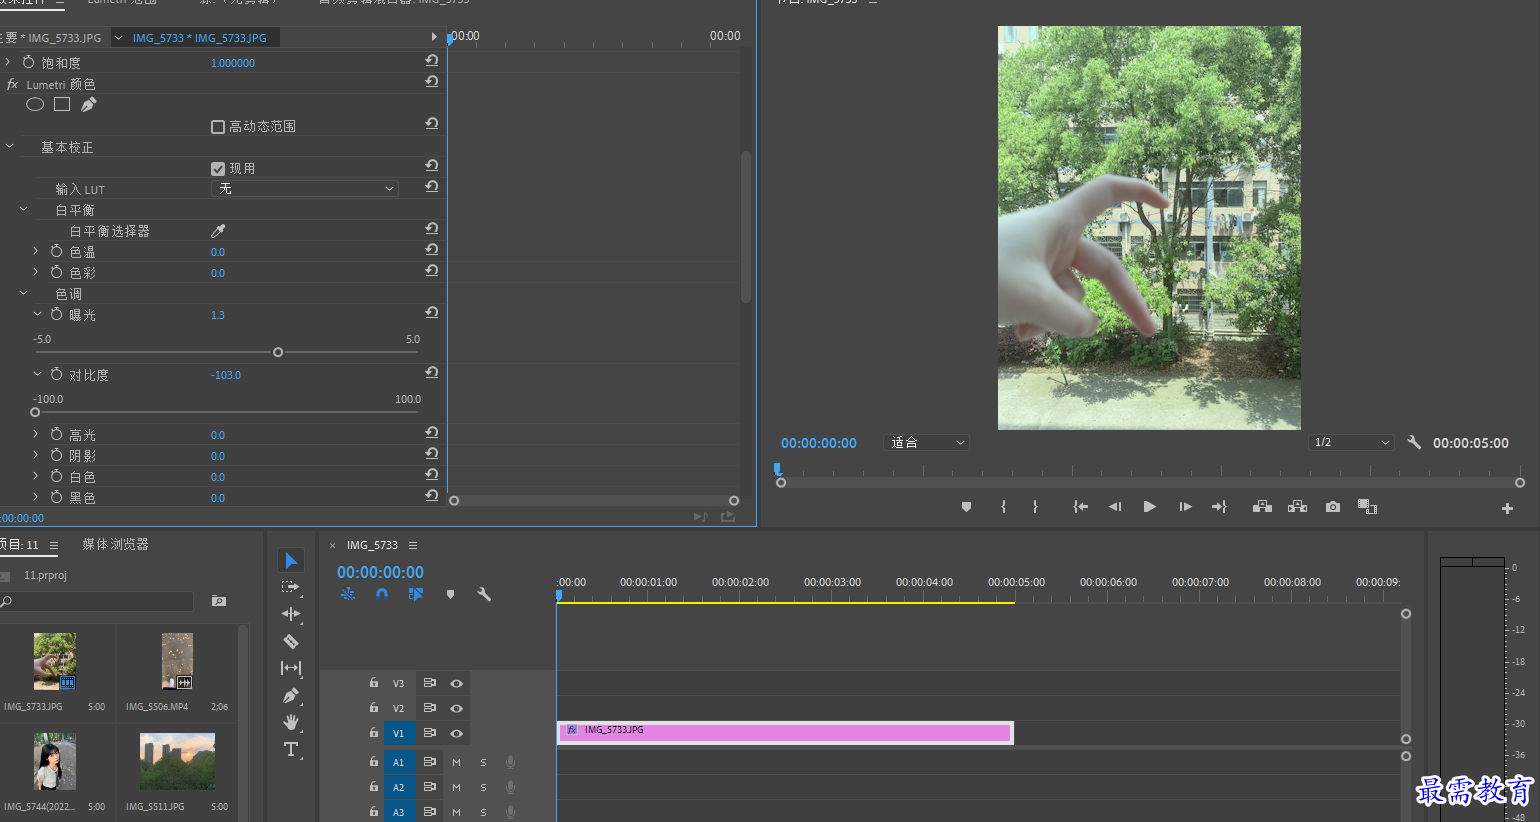Uncheck the Active (现用) checkbox

pyautogui.click(x=218, y=169)
